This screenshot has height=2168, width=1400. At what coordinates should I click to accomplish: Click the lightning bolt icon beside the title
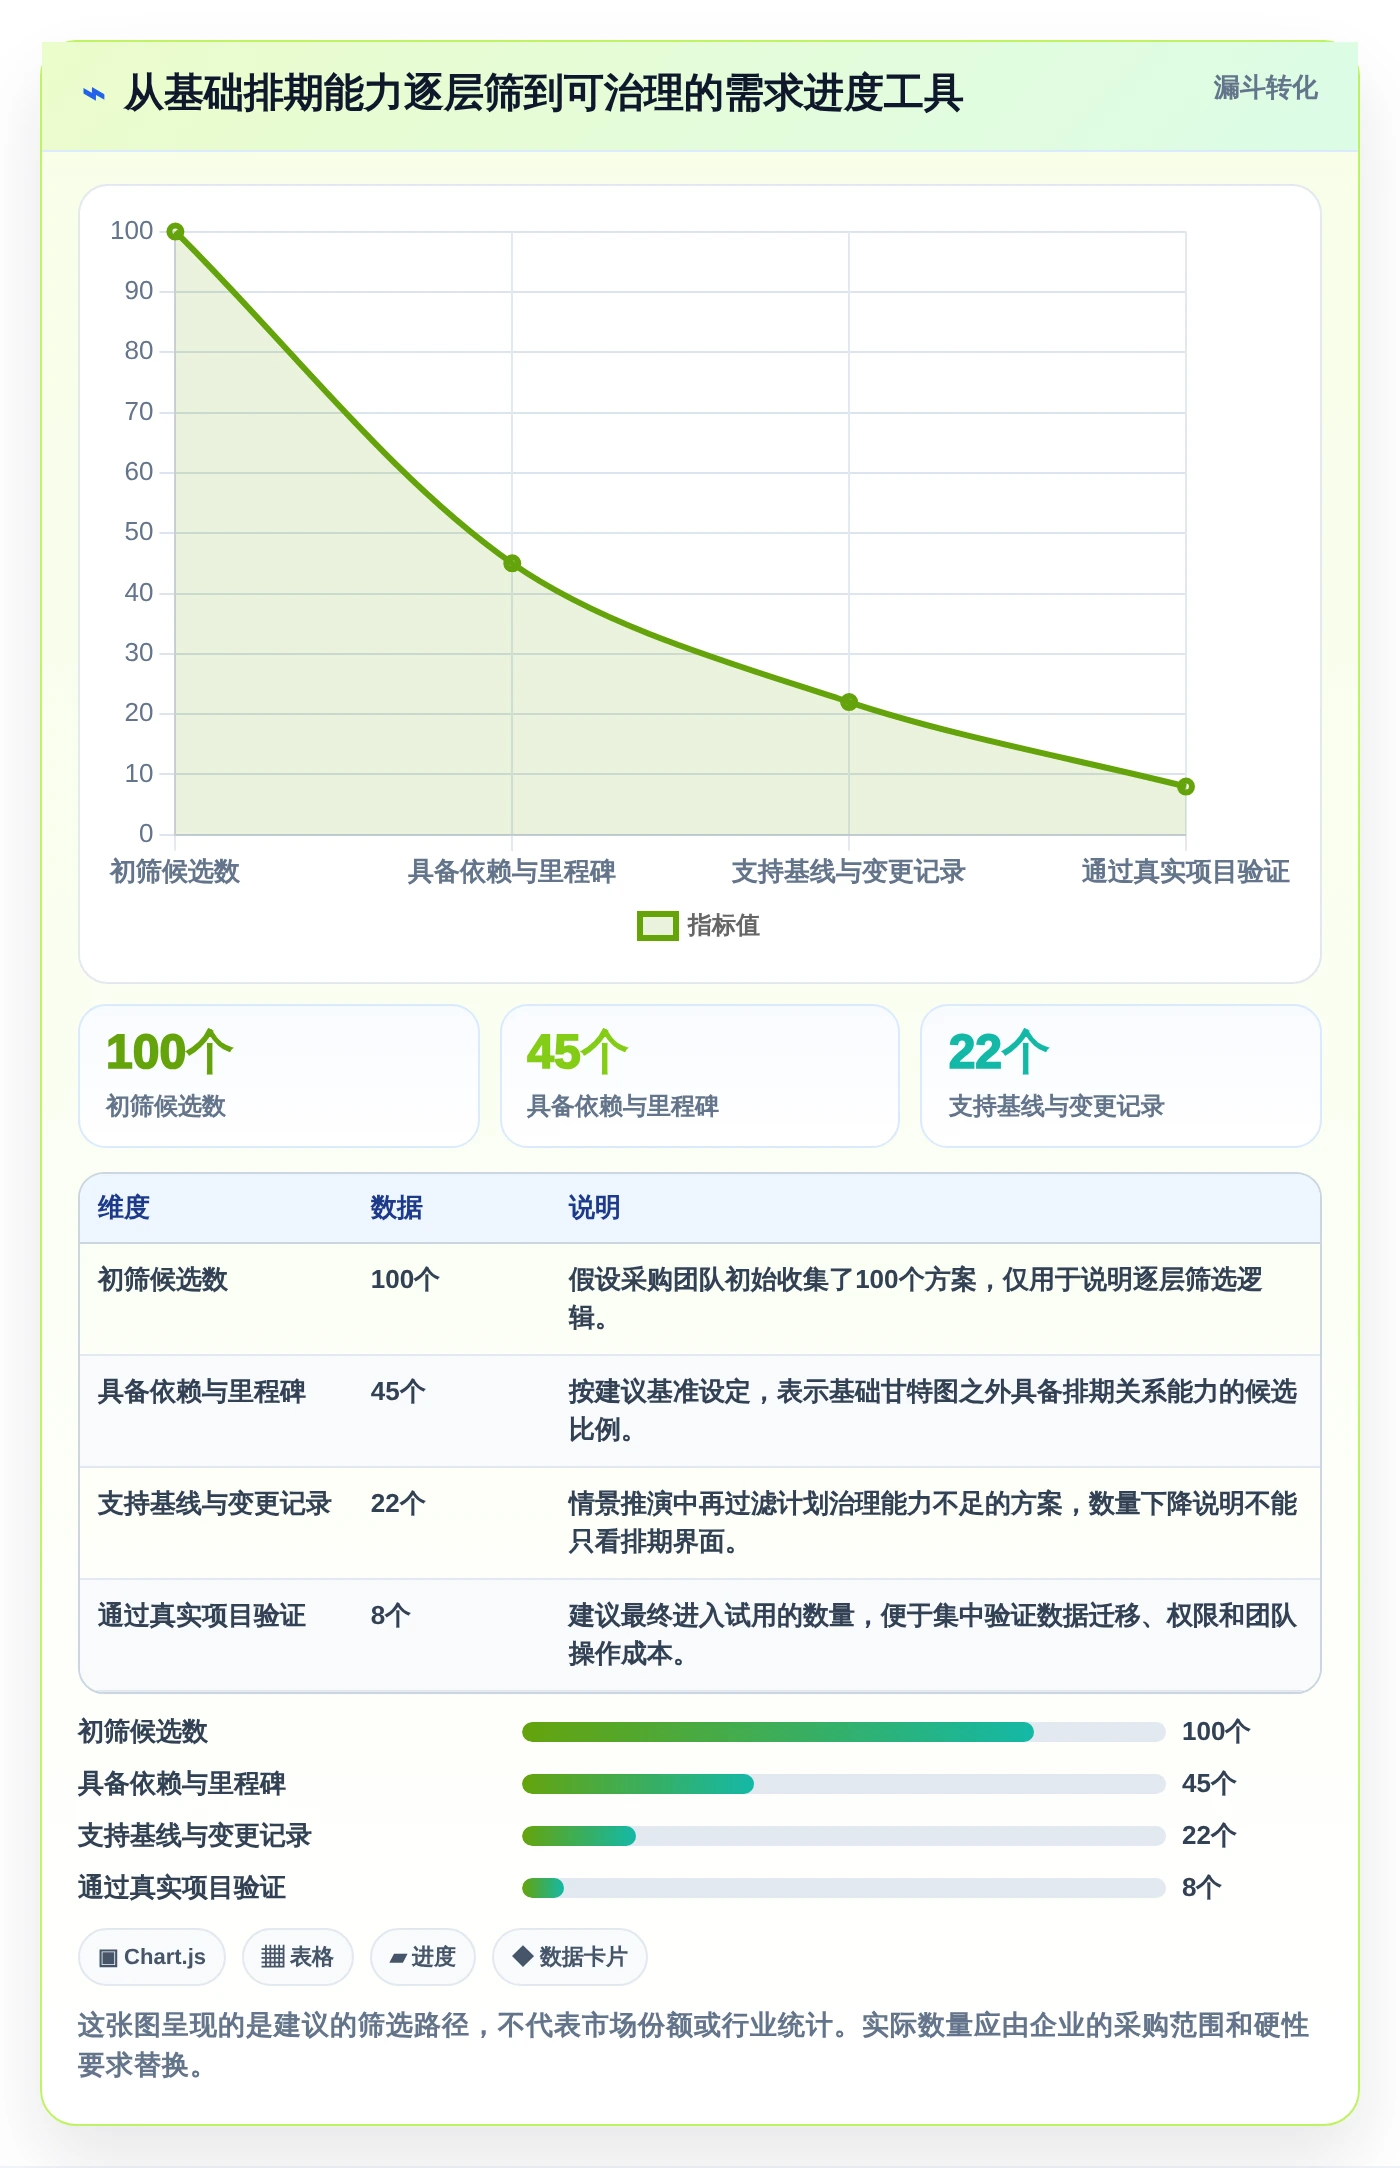tap(93, 94)
